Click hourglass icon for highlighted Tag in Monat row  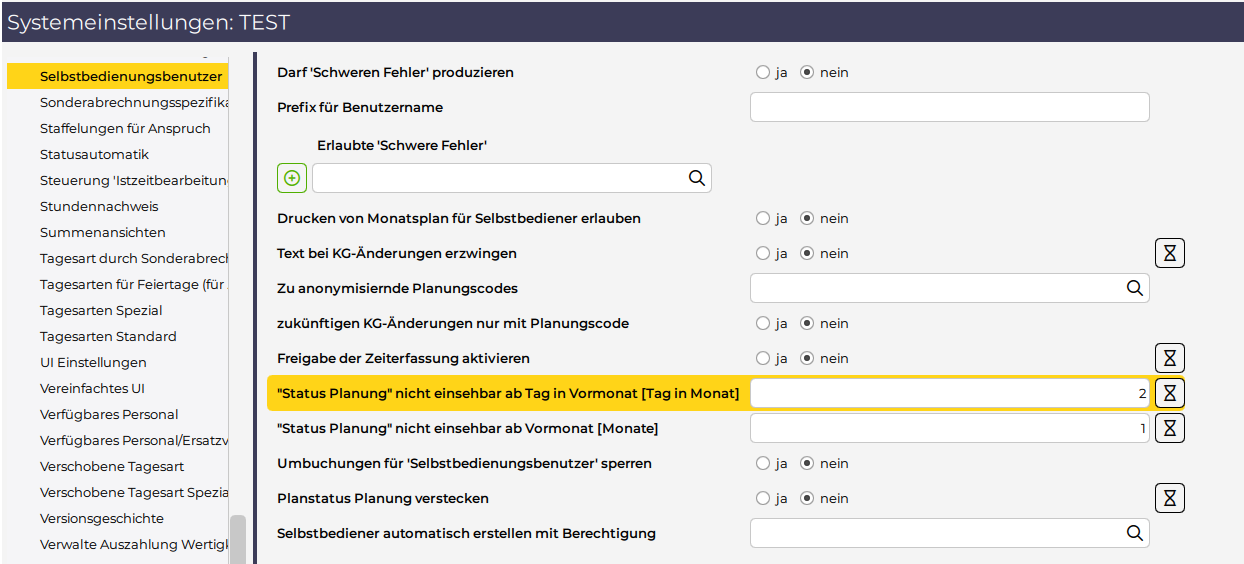click(x=1169, y=393)
